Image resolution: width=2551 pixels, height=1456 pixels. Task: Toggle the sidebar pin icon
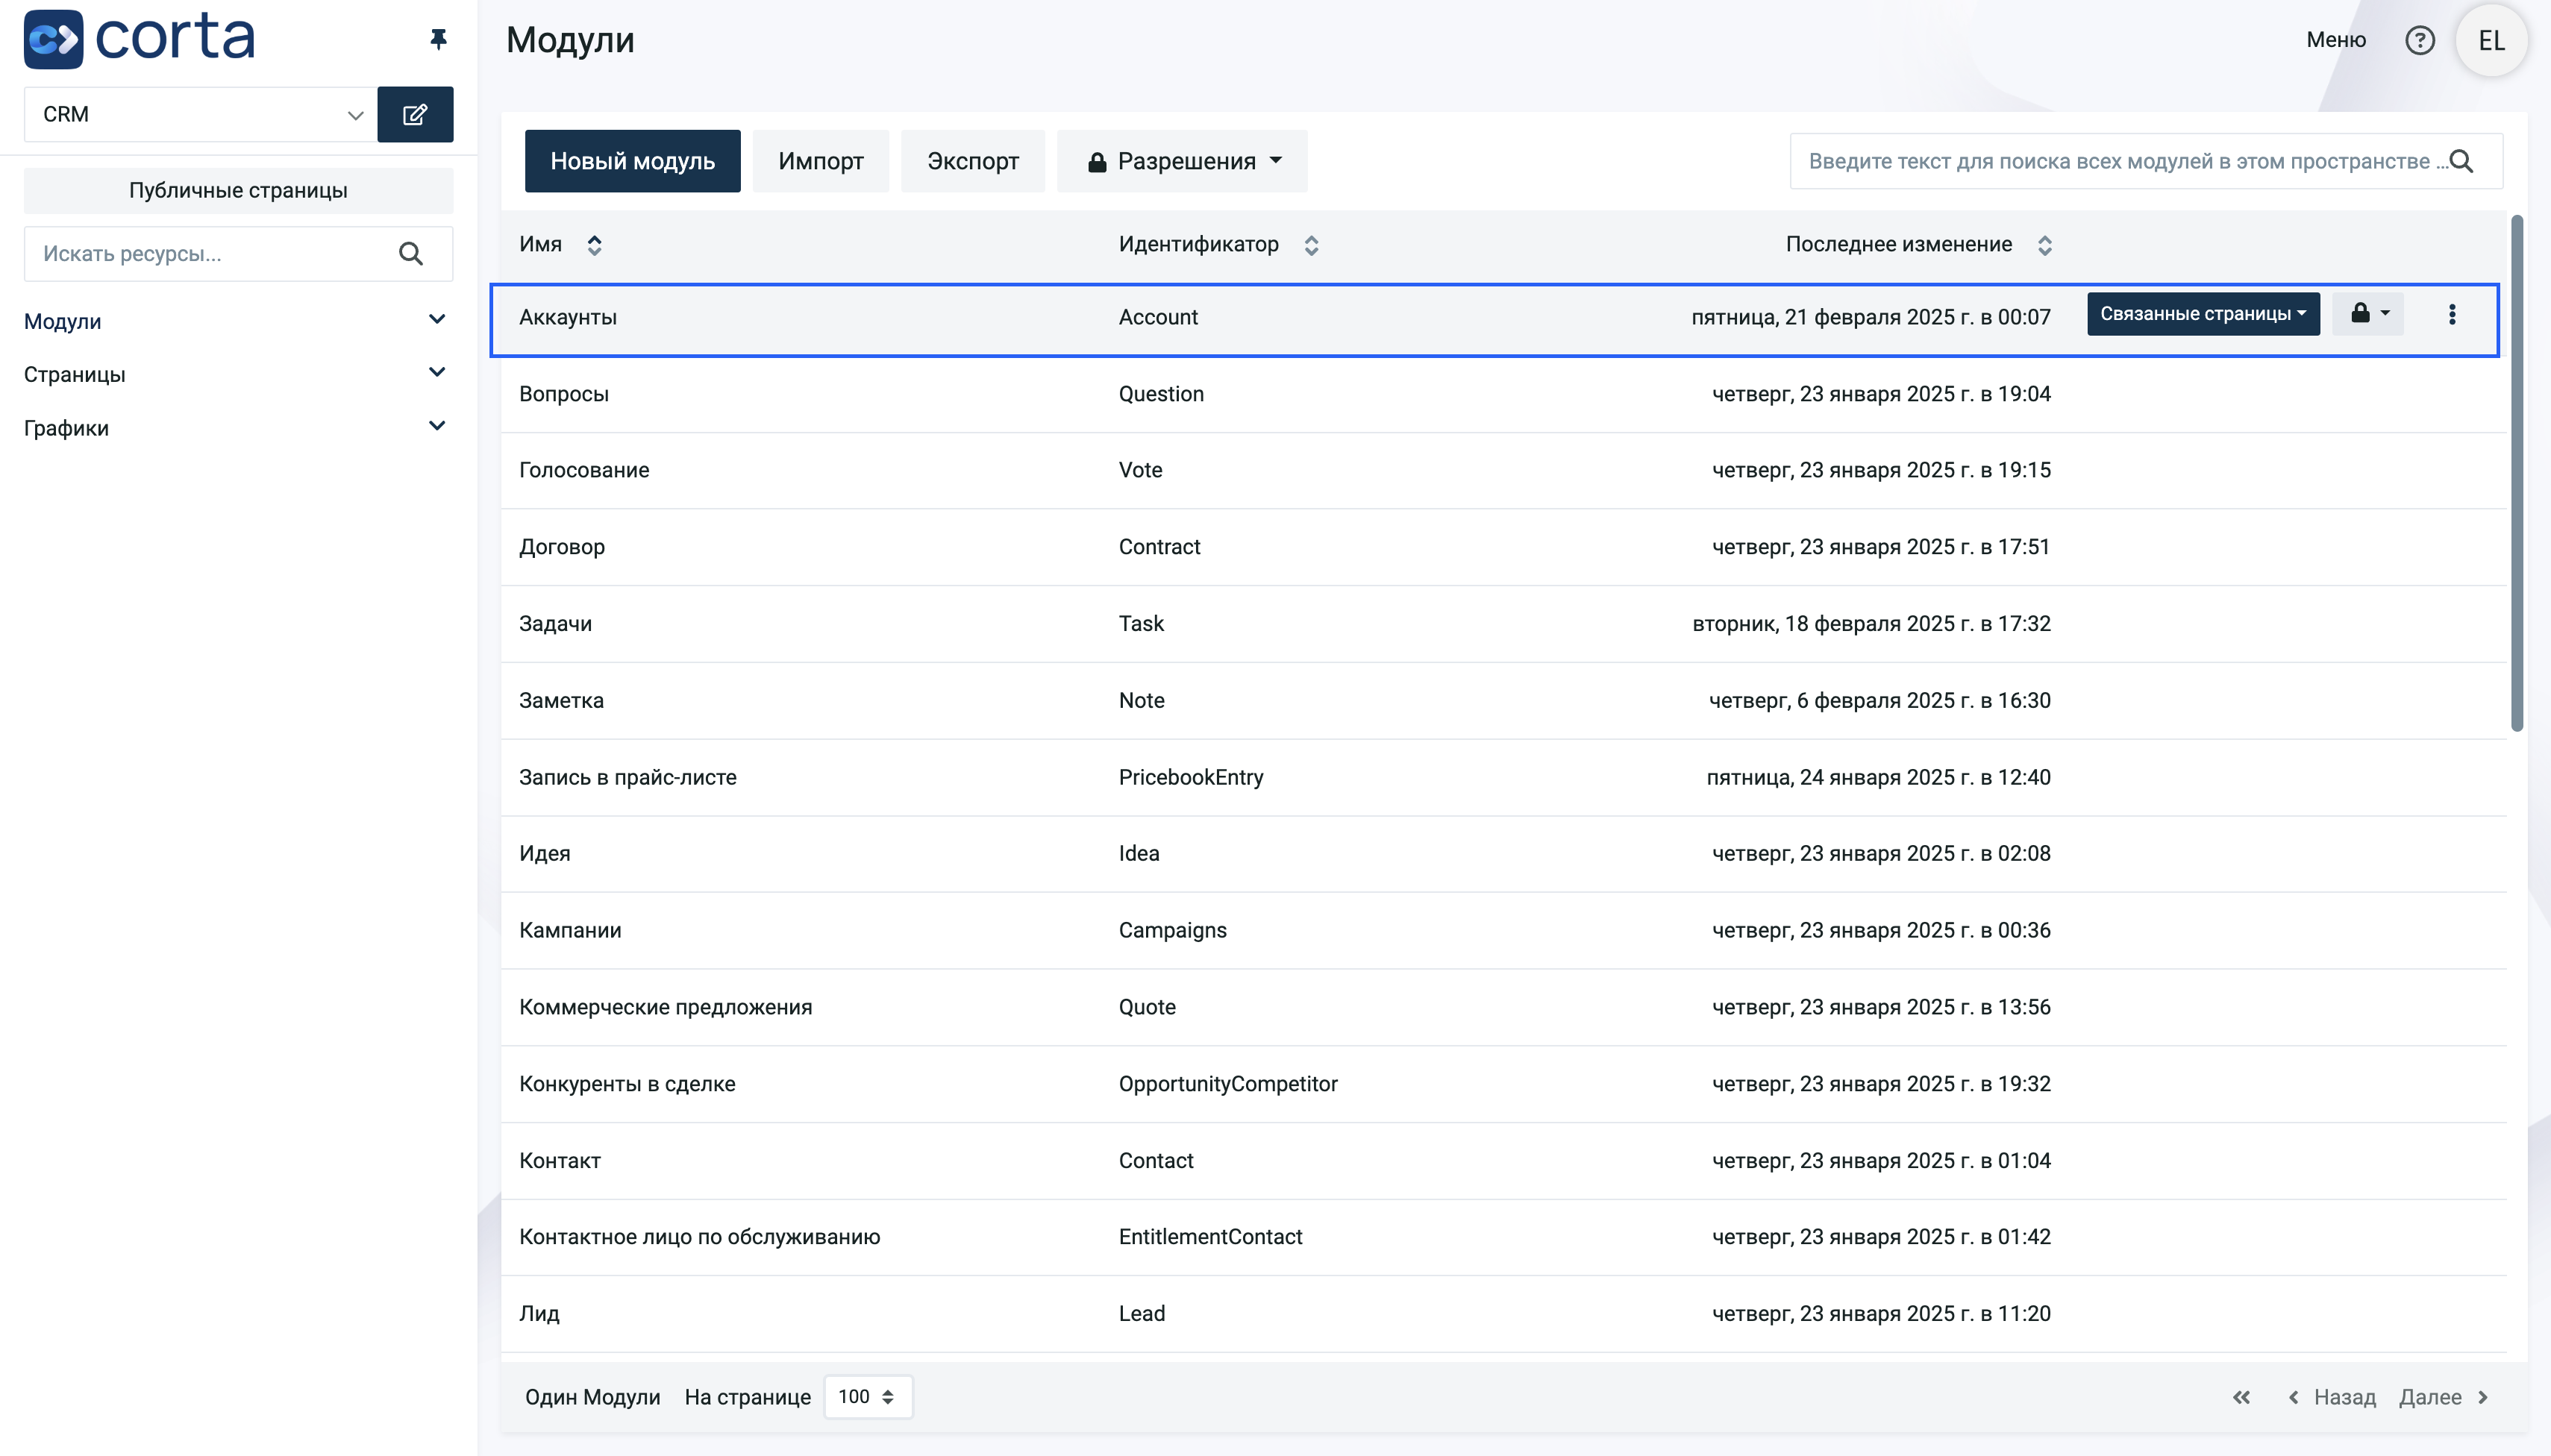tap(438, 39)
